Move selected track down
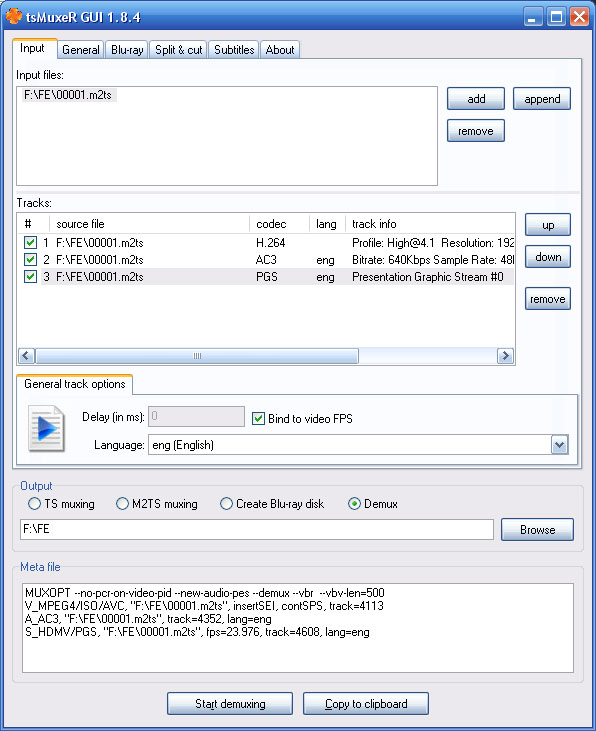 (548, 257)
